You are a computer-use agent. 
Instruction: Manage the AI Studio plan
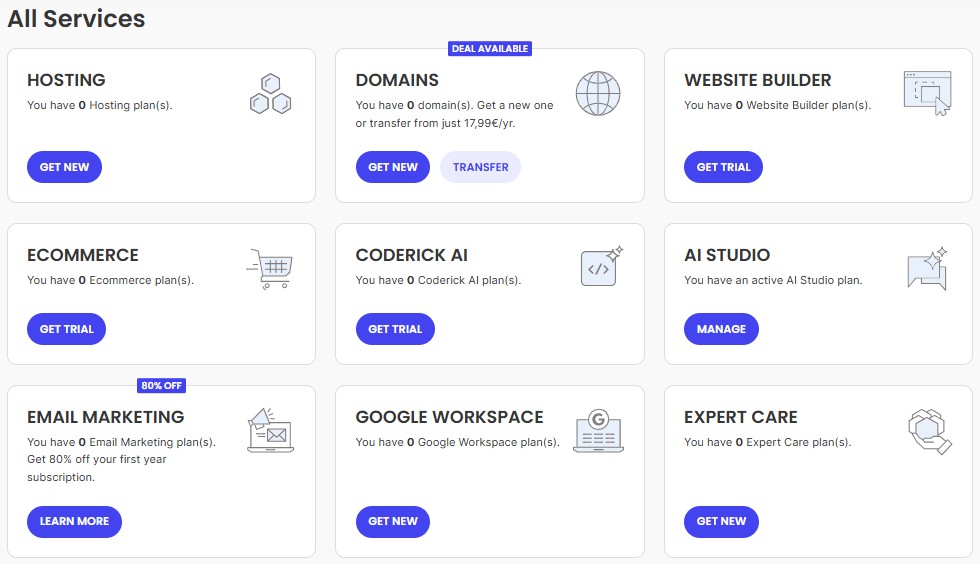pos(721,329)
